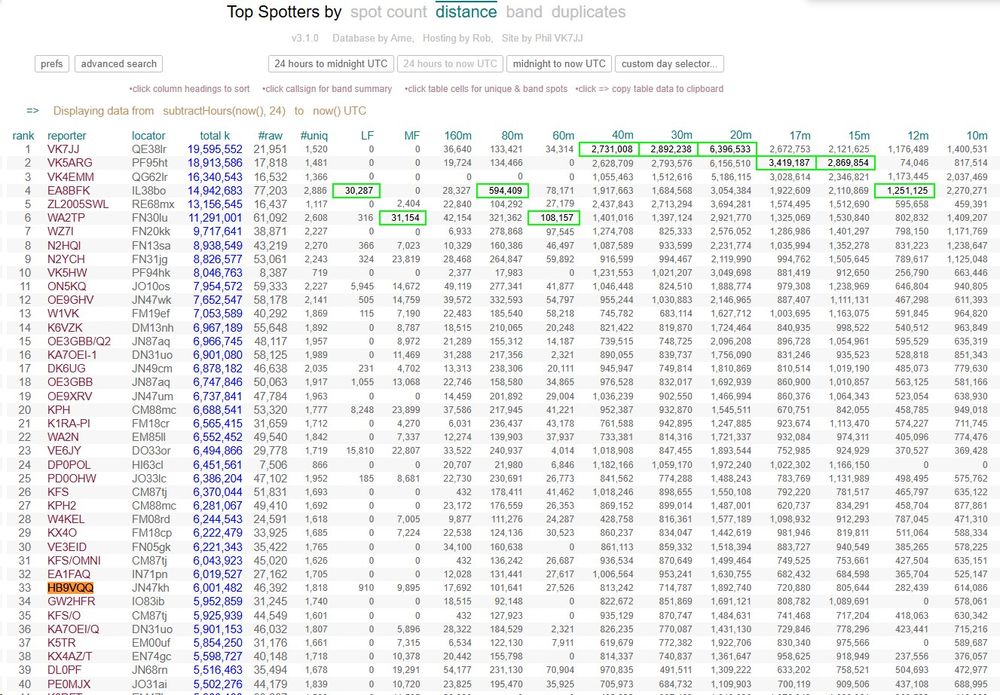
Task: Select 24 hours to now UTC
Action: pos(450,64)
